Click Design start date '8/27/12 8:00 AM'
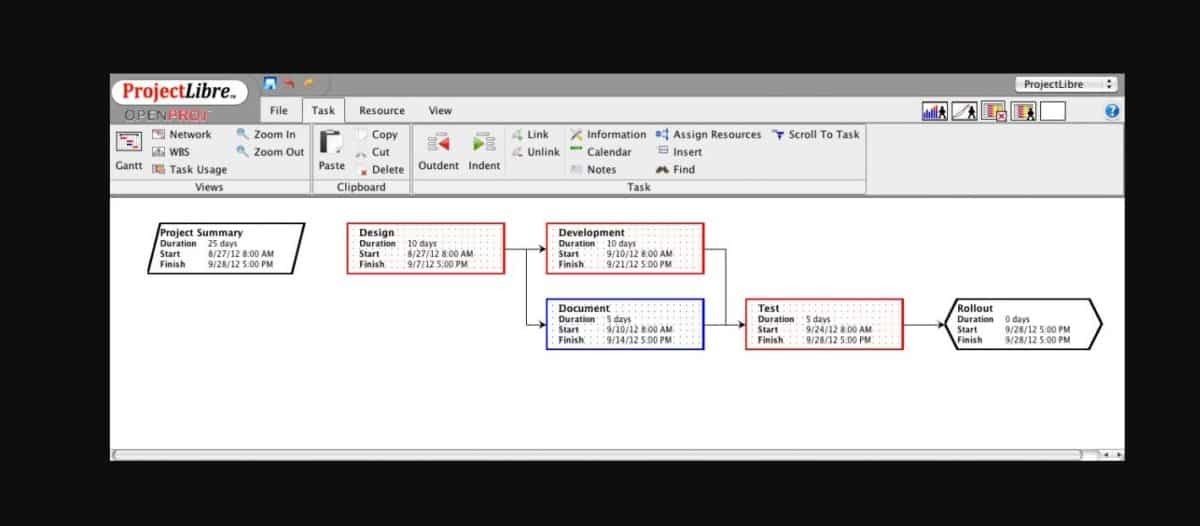Screen dimensions: 1200x526 pos(440,254)
